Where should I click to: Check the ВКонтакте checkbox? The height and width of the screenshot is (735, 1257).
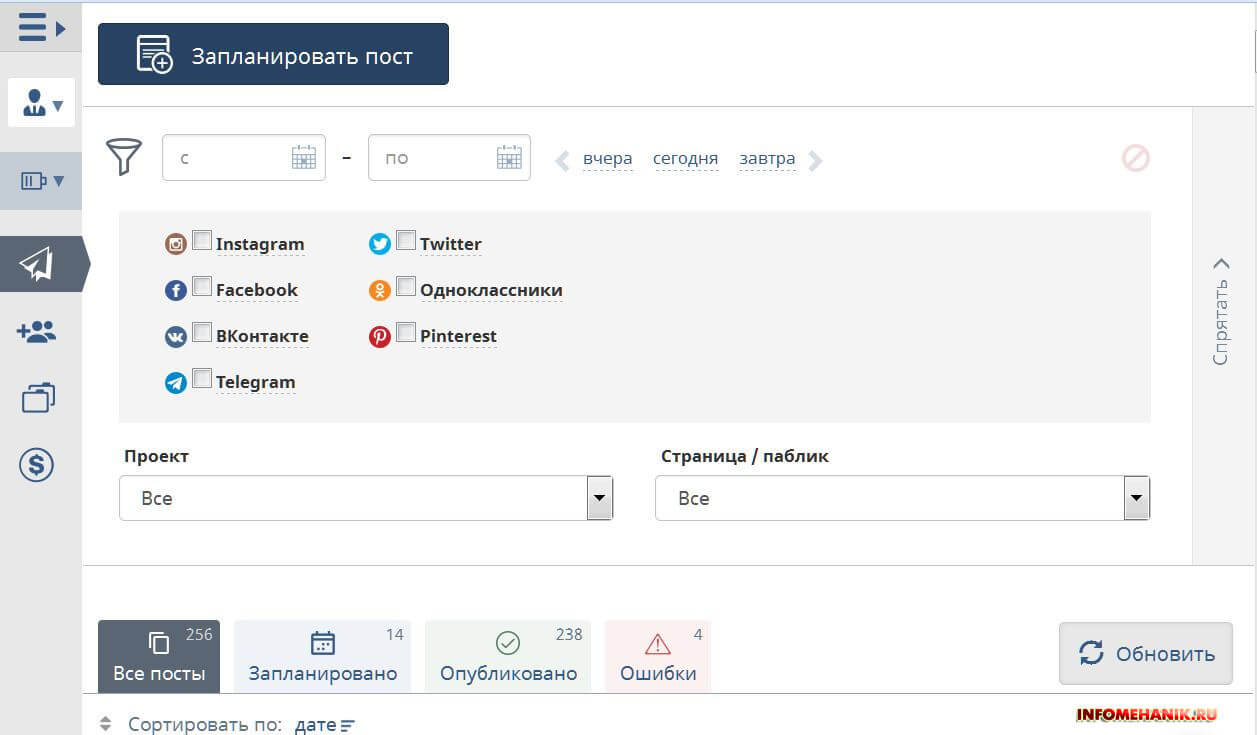tap(202, 332)
